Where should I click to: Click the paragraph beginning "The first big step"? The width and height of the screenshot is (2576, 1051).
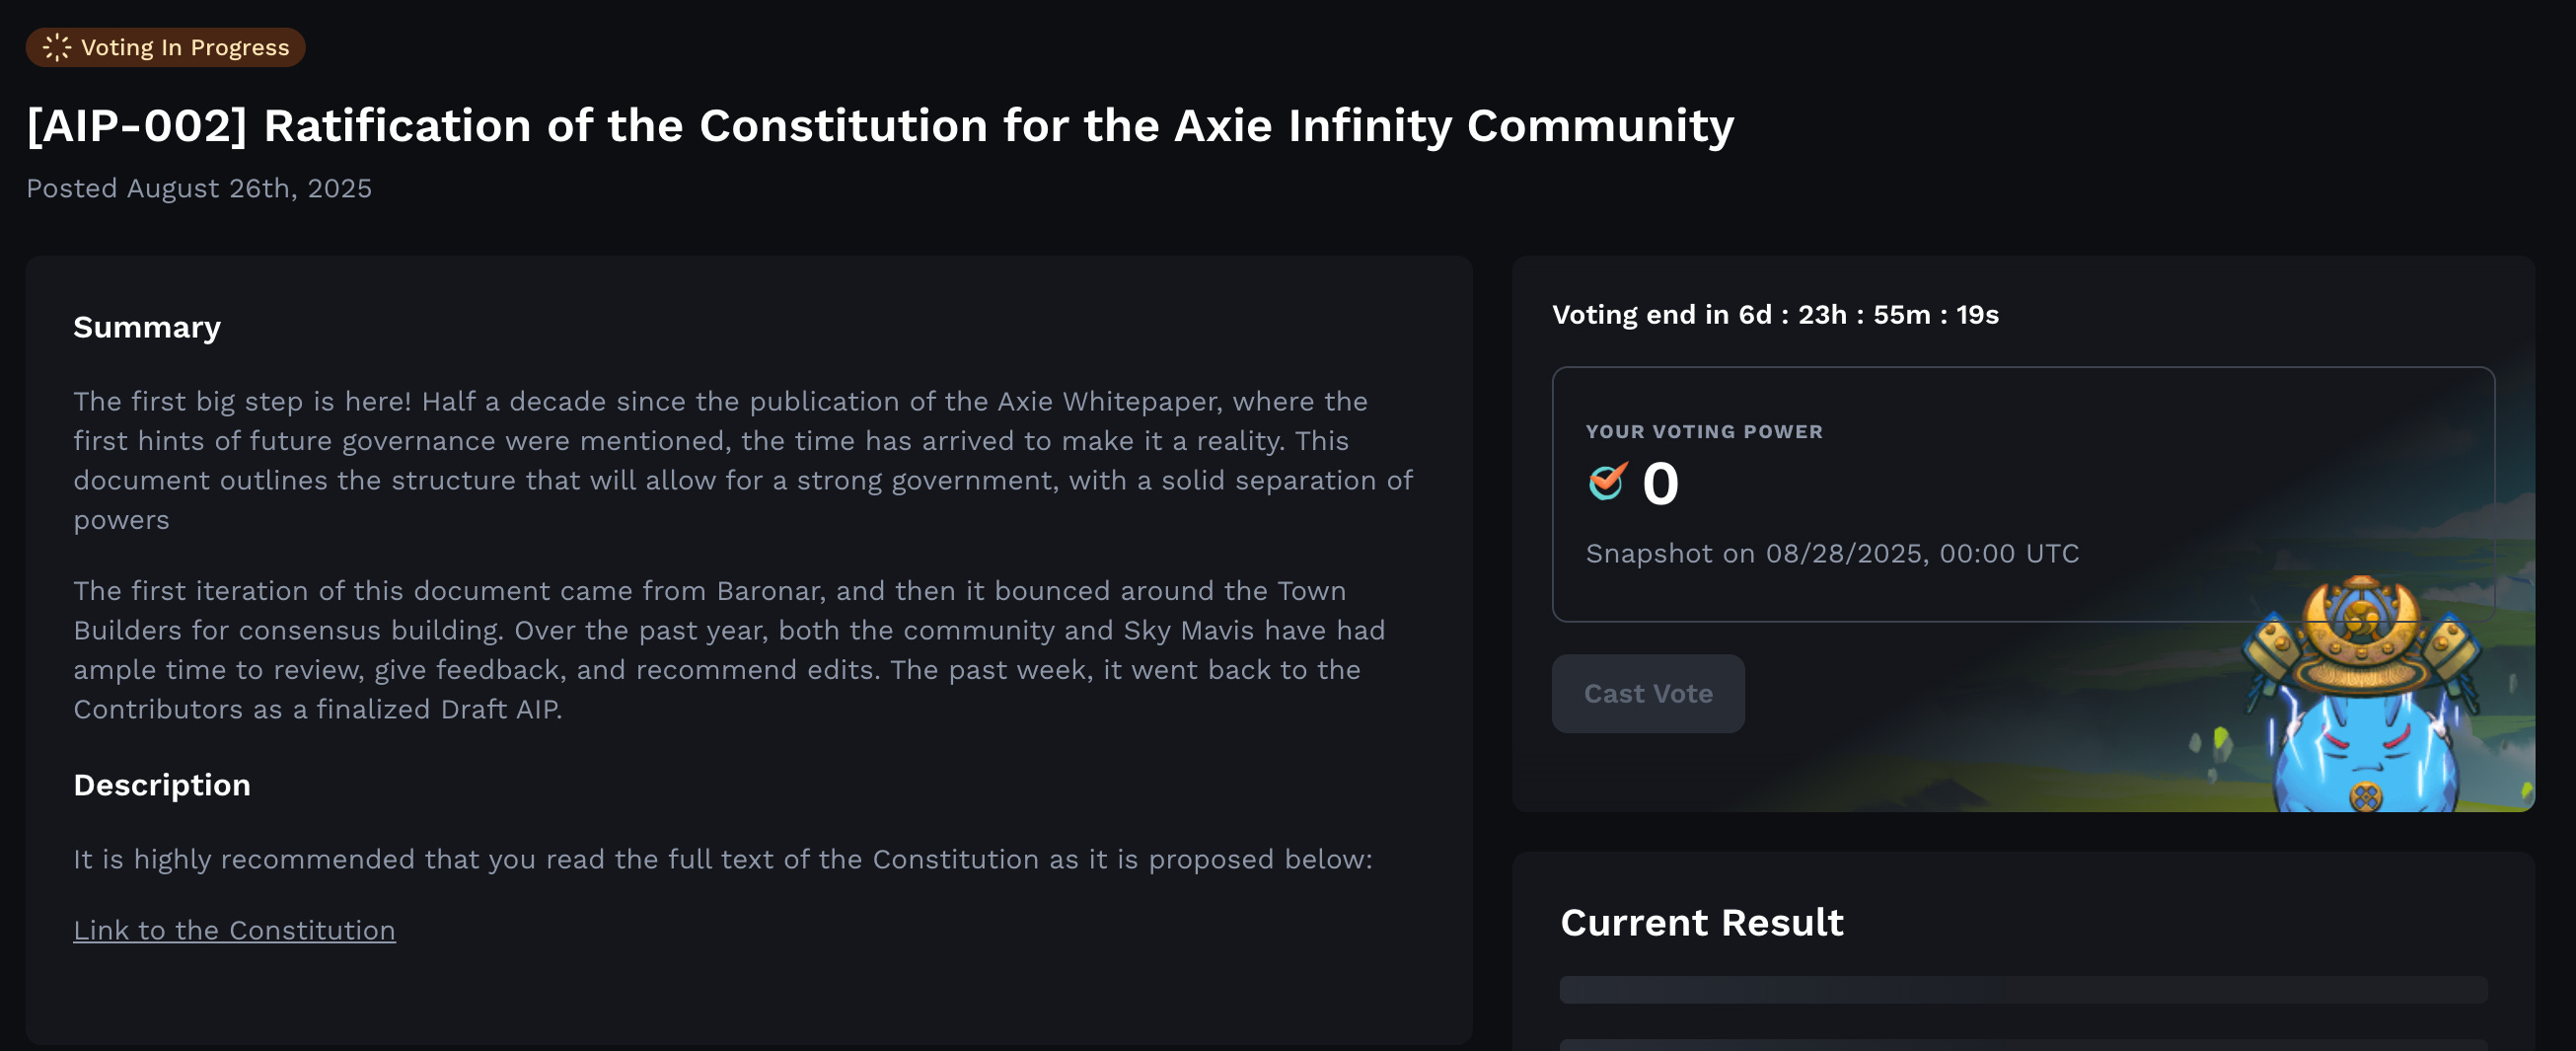point(742,460)
